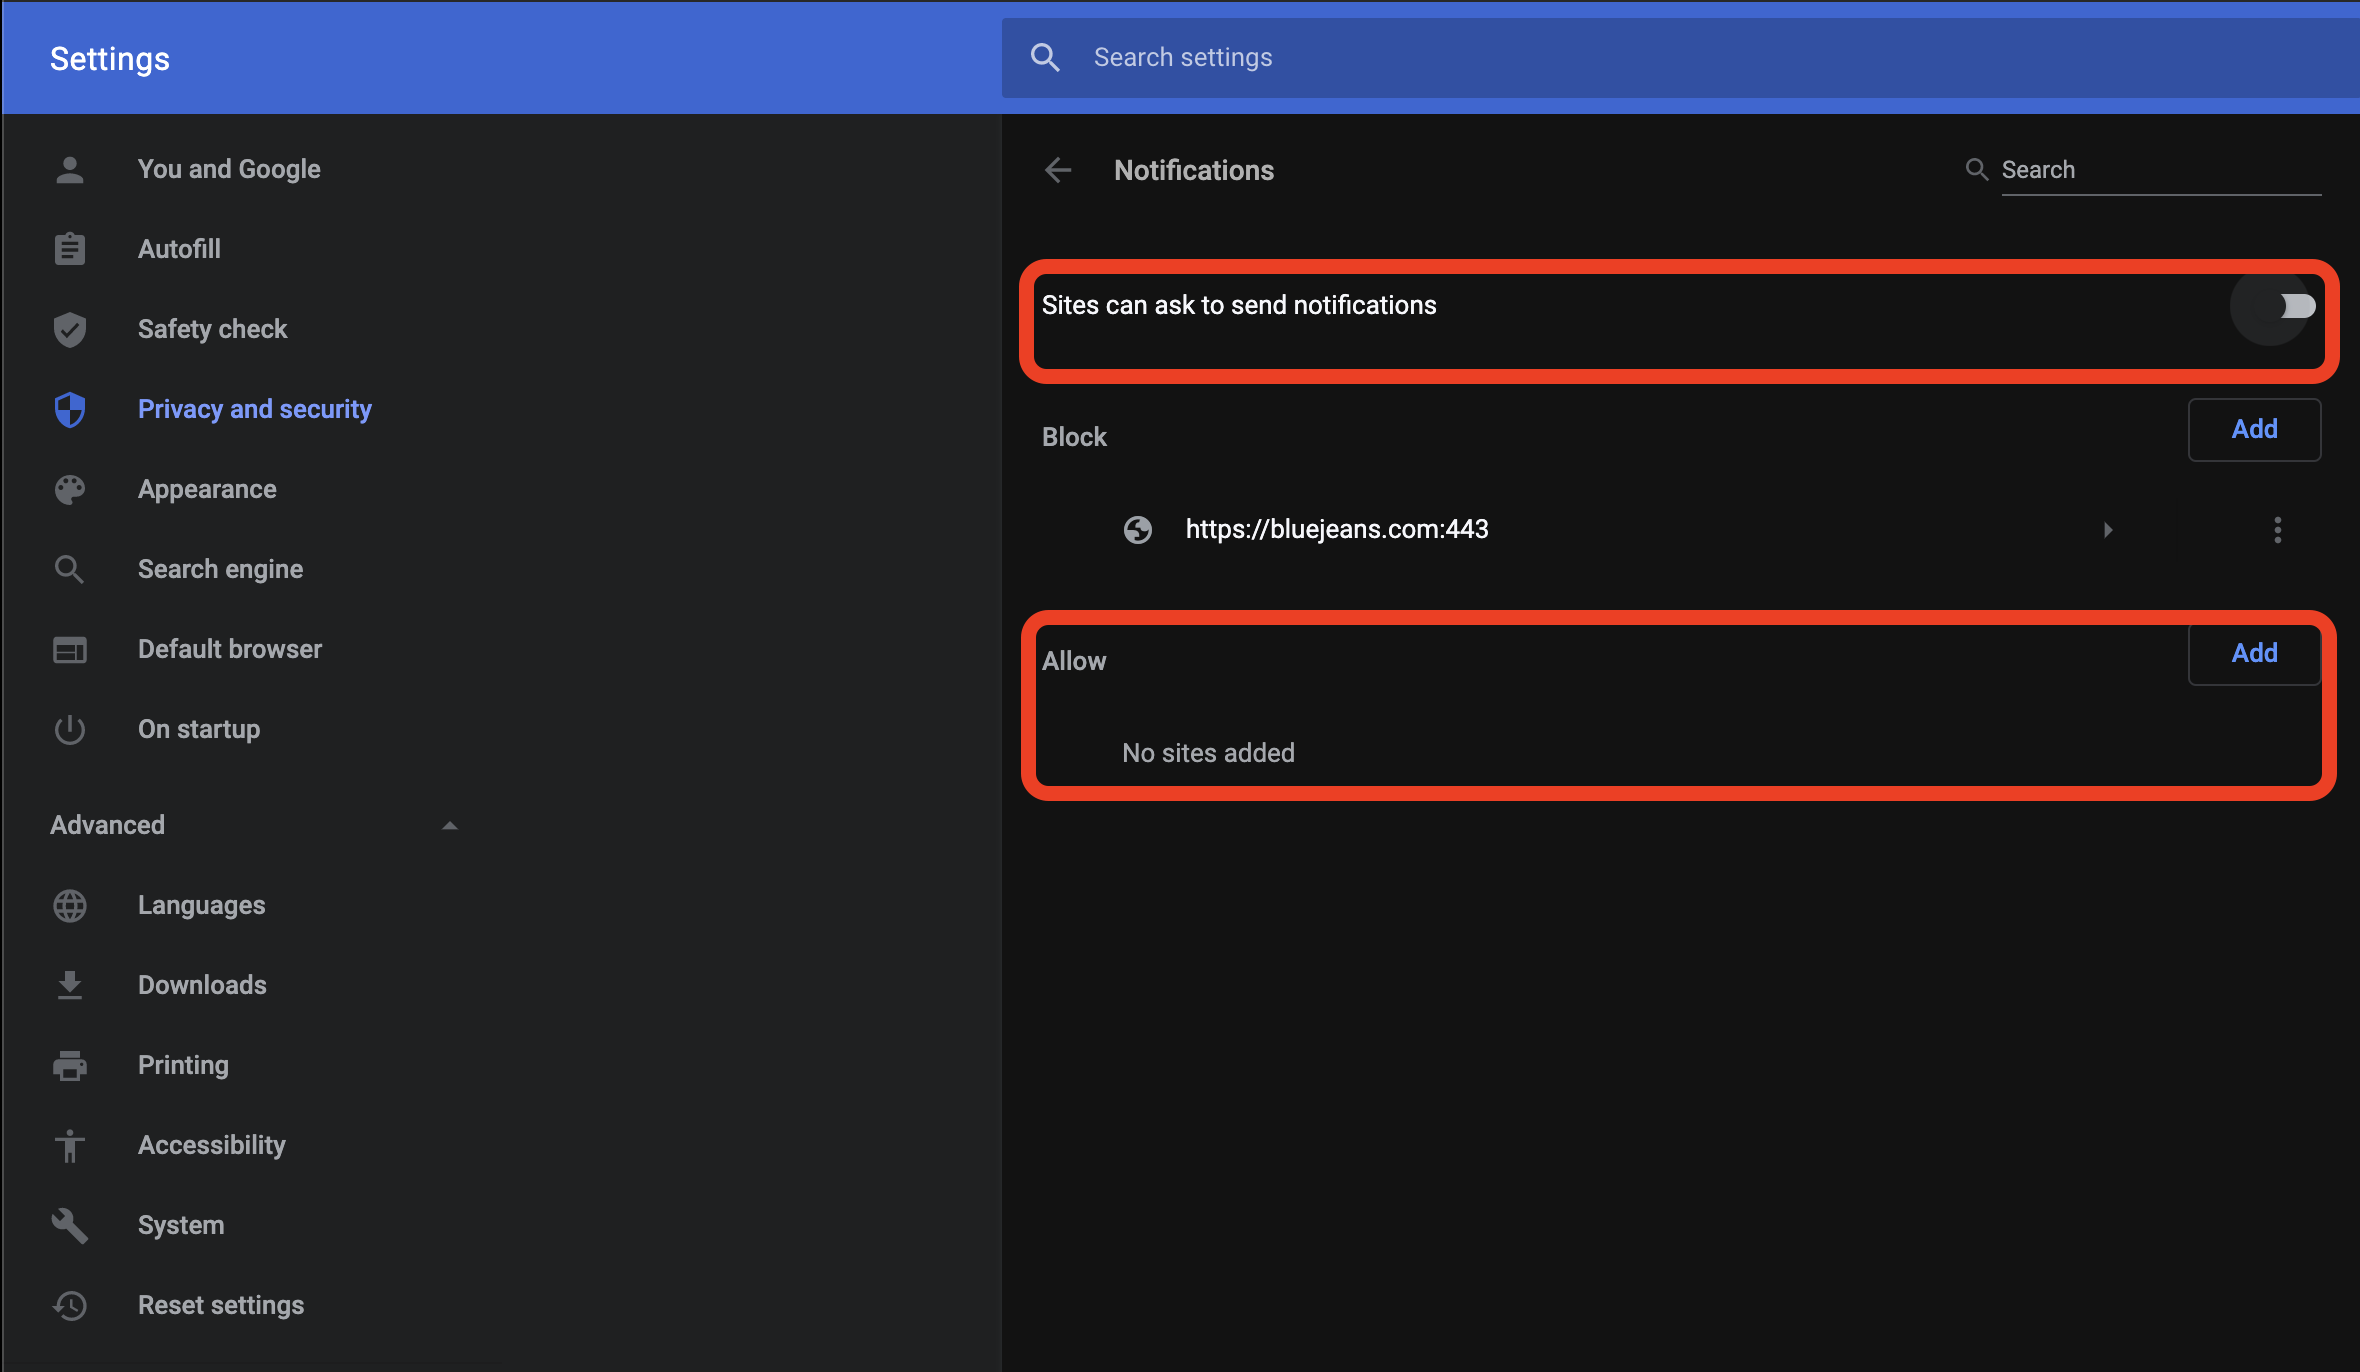Click the Reset settings clock icon
2360x1372 pixels.
click(70, 1303)
